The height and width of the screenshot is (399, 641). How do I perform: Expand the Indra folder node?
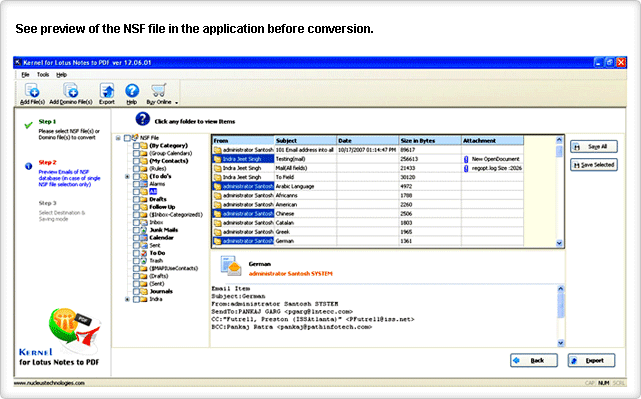127,299
